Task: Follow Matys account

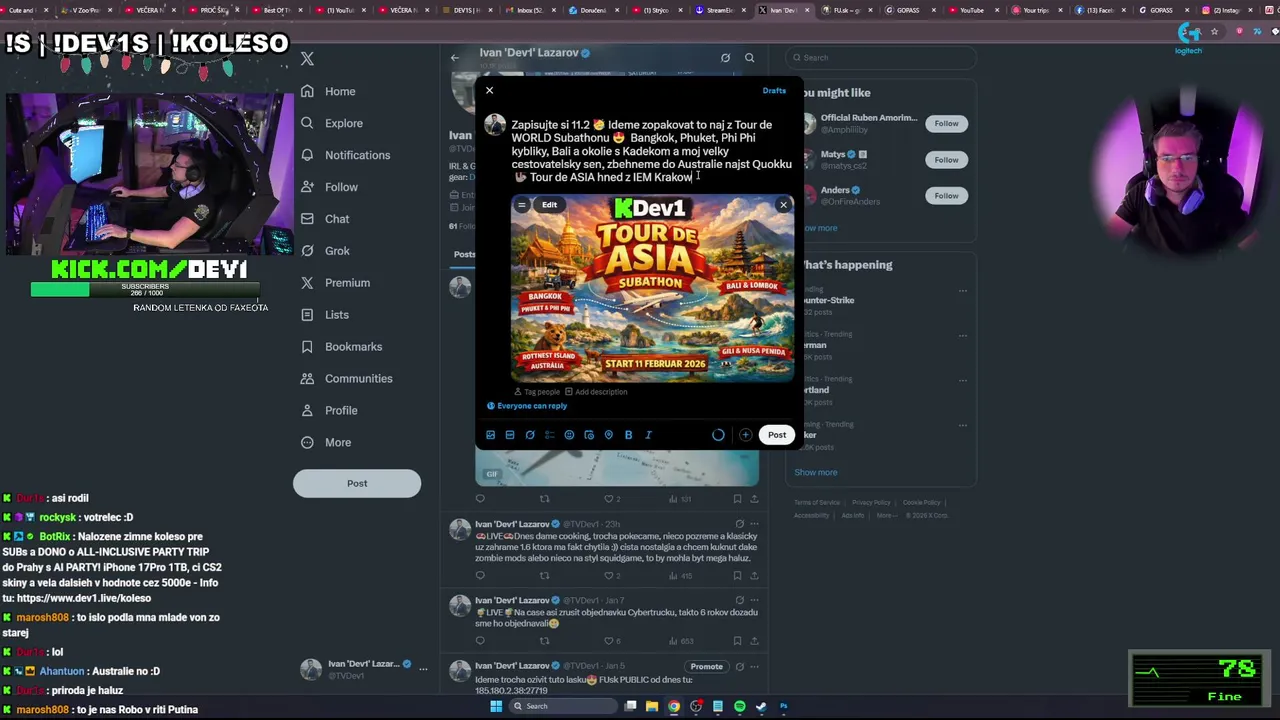Action: click(946, 160)
